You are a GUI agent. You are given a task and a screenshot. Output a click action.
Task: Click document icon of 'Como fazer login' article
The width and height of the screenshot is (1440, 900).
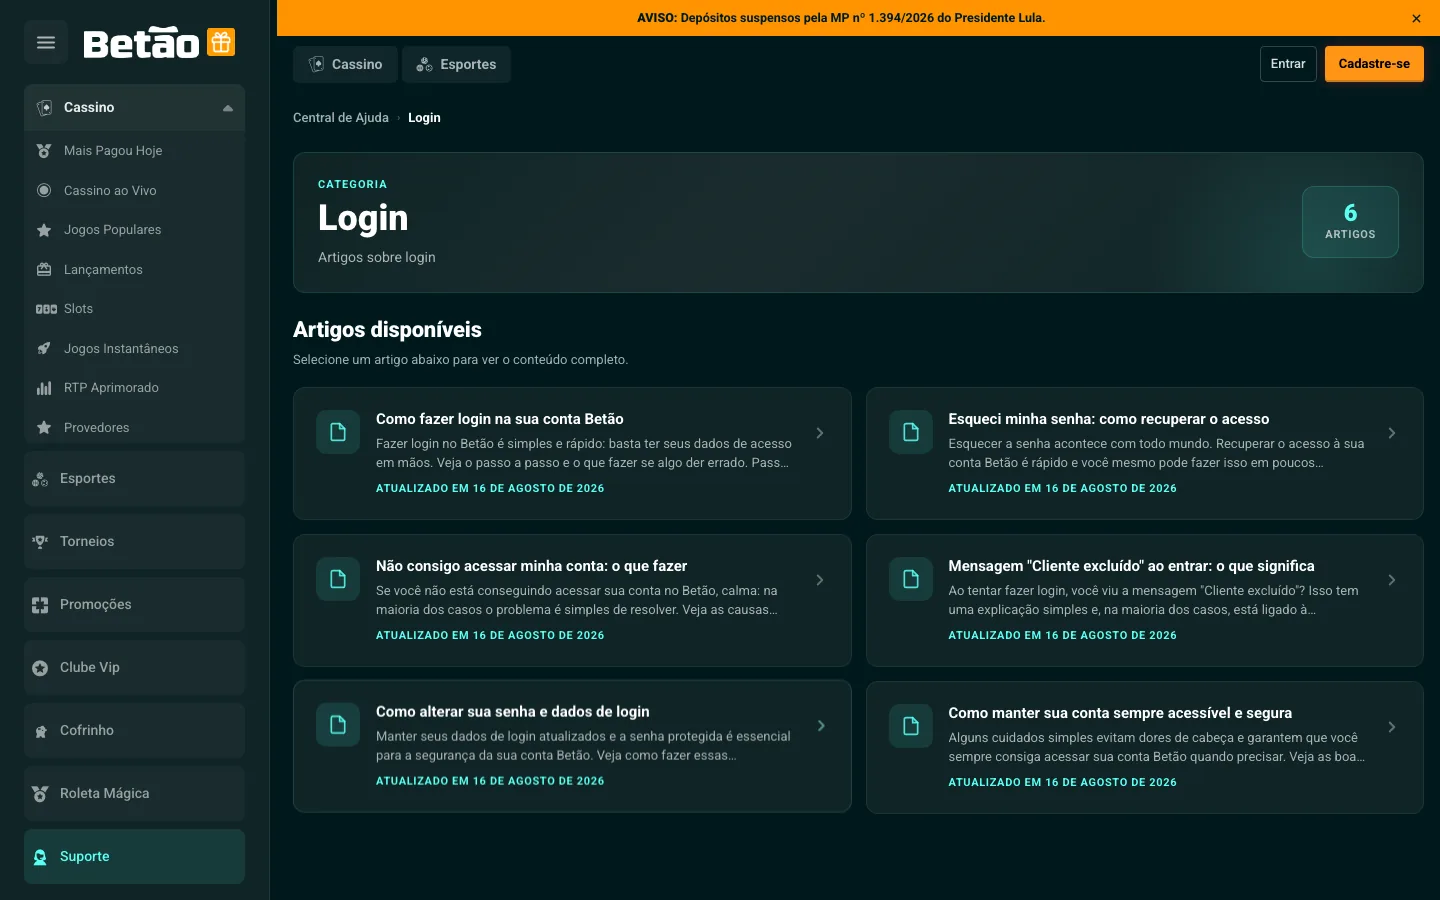pos(338,432)
